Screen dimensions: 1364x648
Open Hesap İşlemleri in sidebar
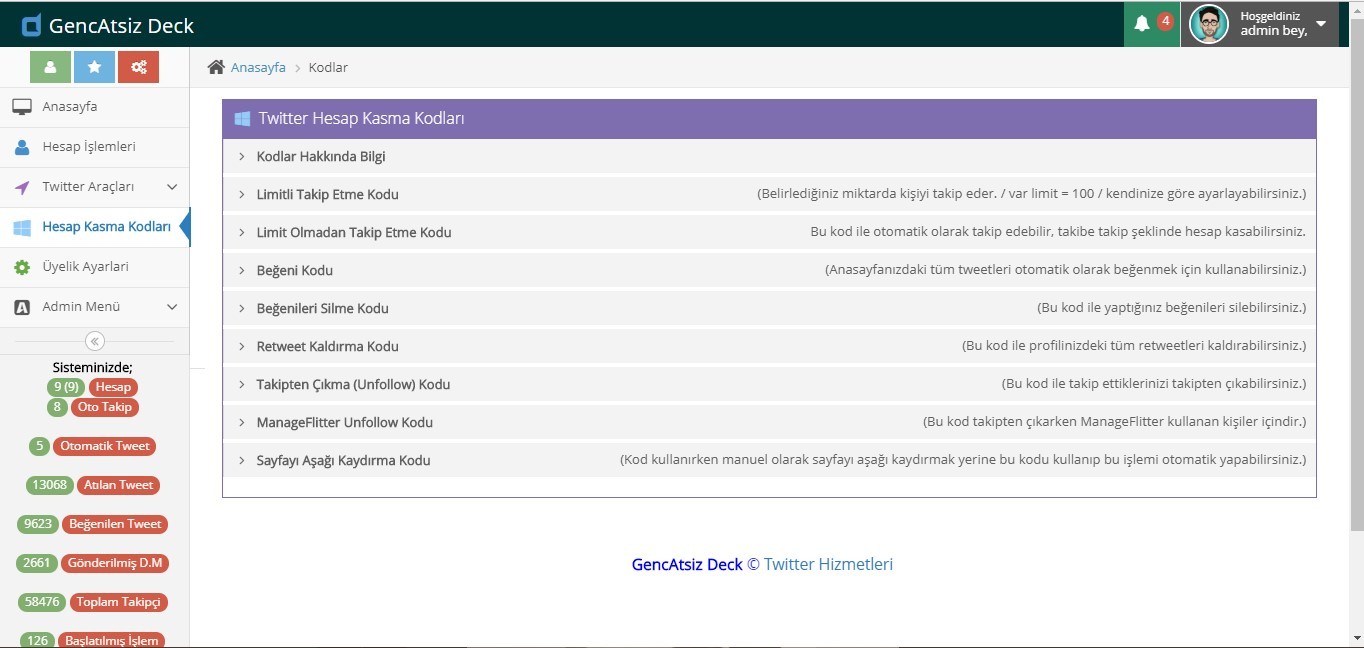pos(88,147)
